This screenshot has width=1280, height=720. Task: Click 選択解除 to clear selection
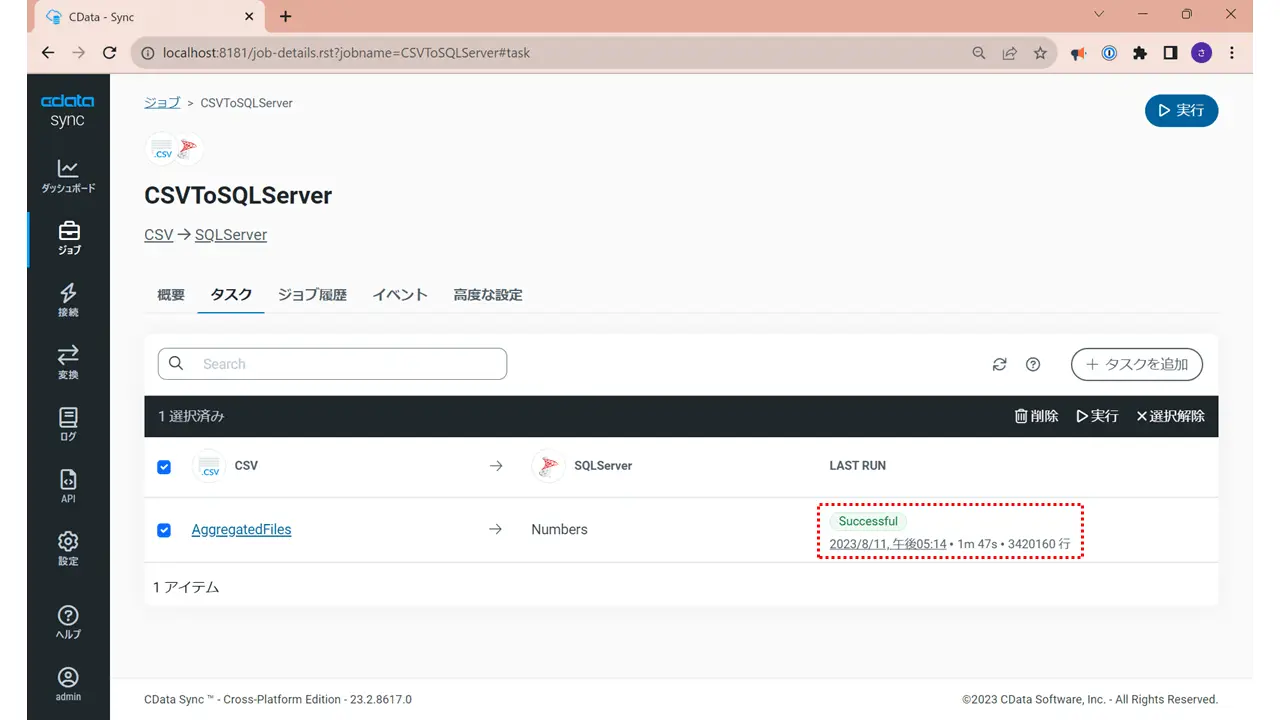[1170, 416]
